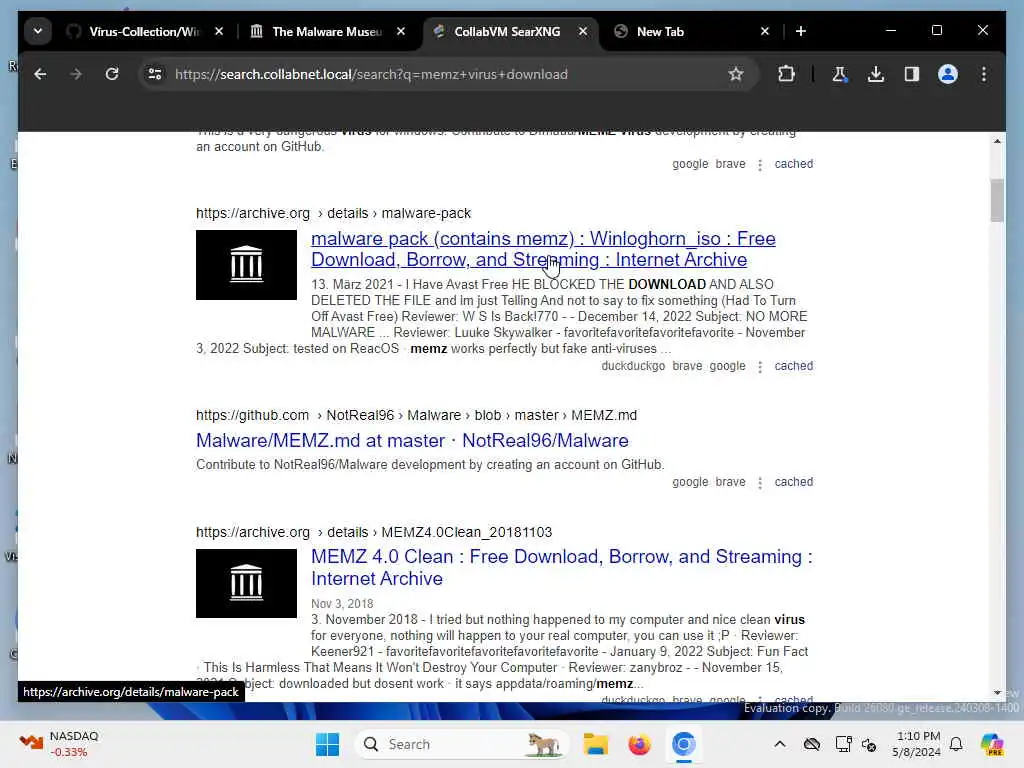Screen dimensions: 1024x768
Task: Open the Chrome profile avatar
Action: pyautogui.click(x=948, y=74)
